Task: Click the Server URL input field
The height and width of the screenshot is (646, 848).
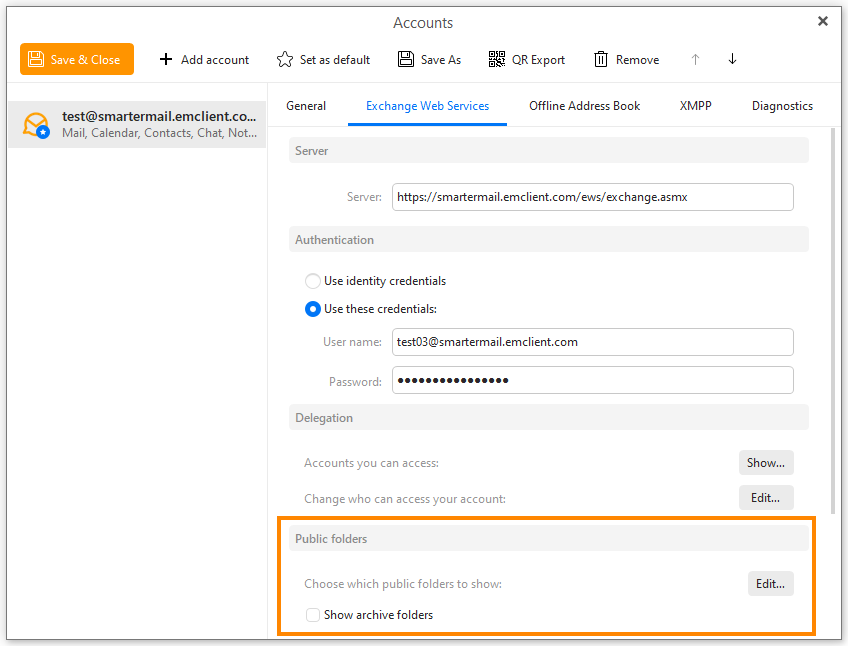Action: (592, 197)
